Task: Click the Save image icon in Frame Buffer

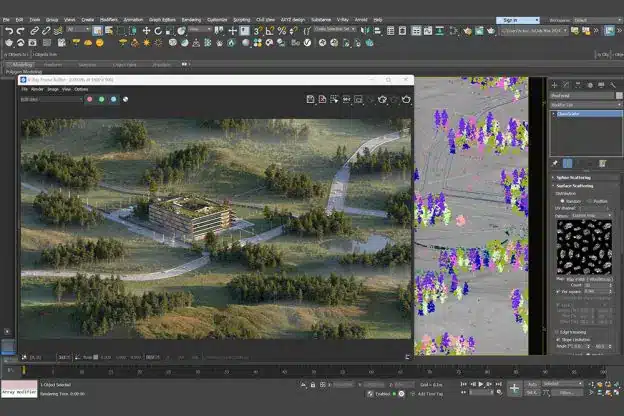Action: point(310,99)
